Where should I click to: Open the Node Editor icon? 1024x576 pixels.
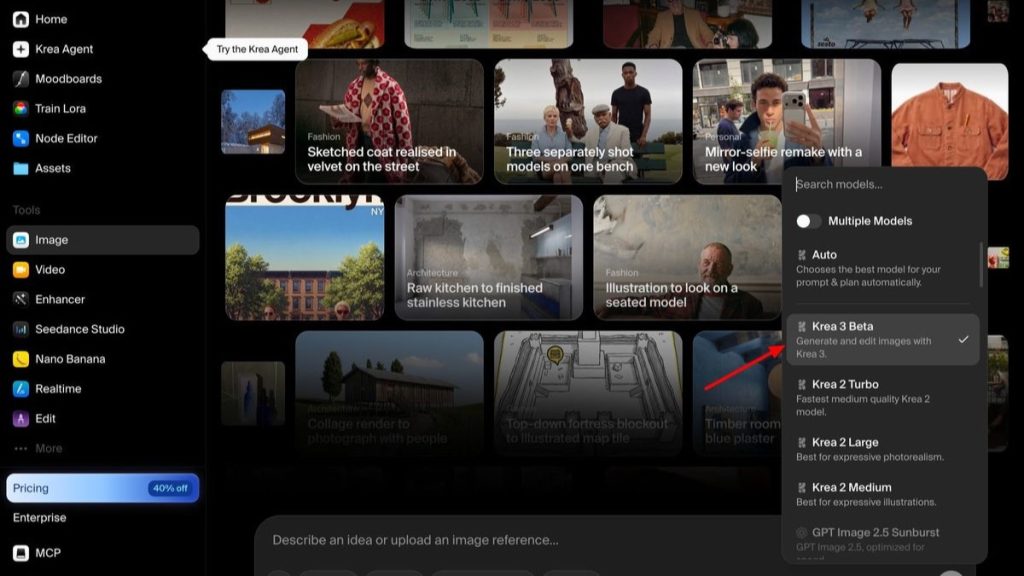(20, 138)
